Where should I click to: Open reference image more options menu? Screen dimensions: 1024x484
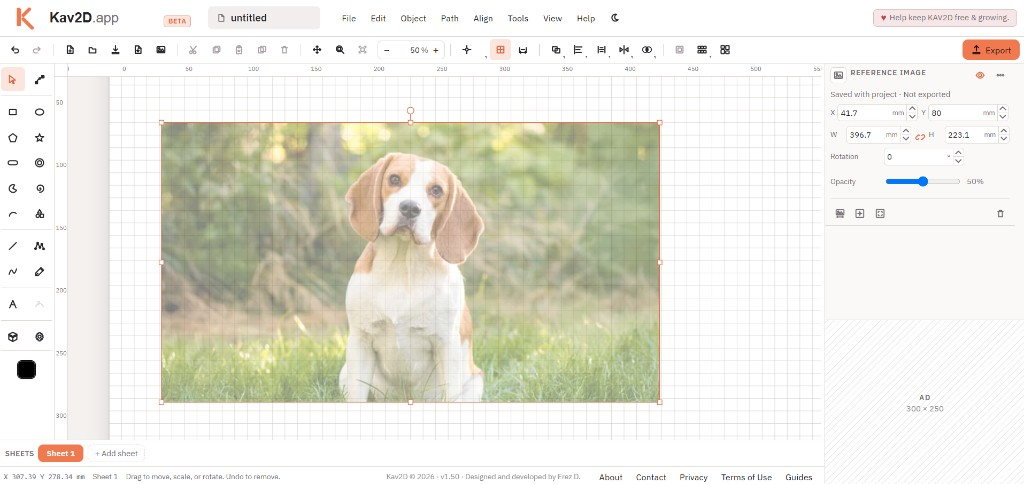pyautogui.click(x=1000, y=75)
